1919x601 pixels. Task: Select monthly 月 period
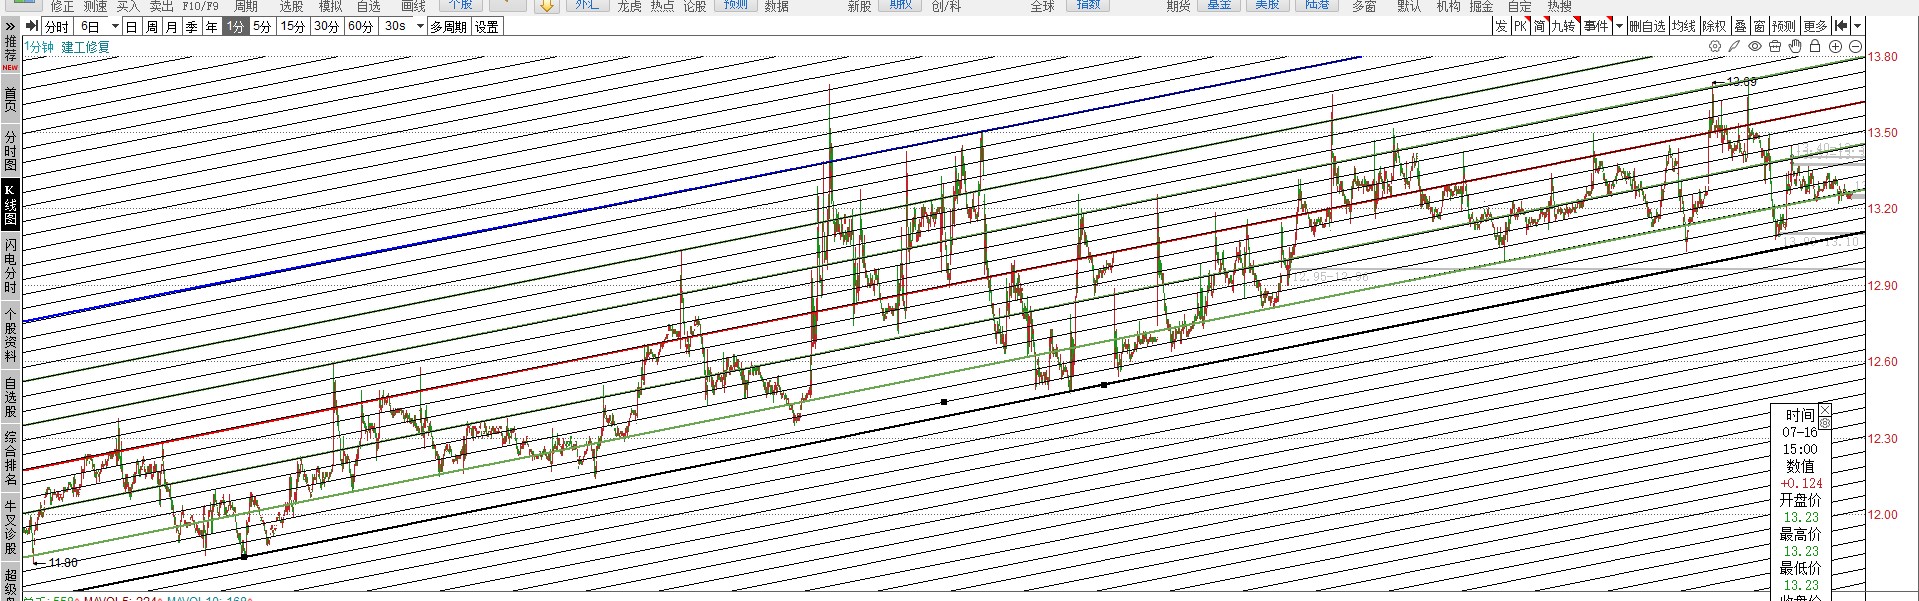(x=172, y=26)
